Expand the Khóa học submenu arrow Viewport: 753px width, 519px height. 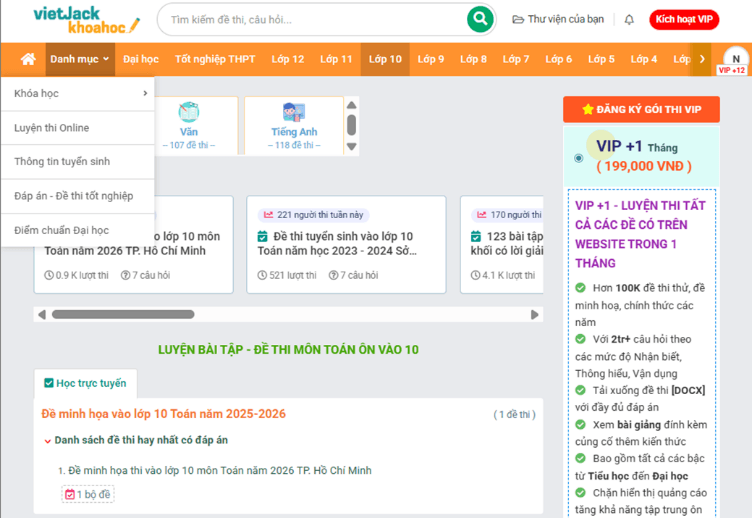click(145, 94)
